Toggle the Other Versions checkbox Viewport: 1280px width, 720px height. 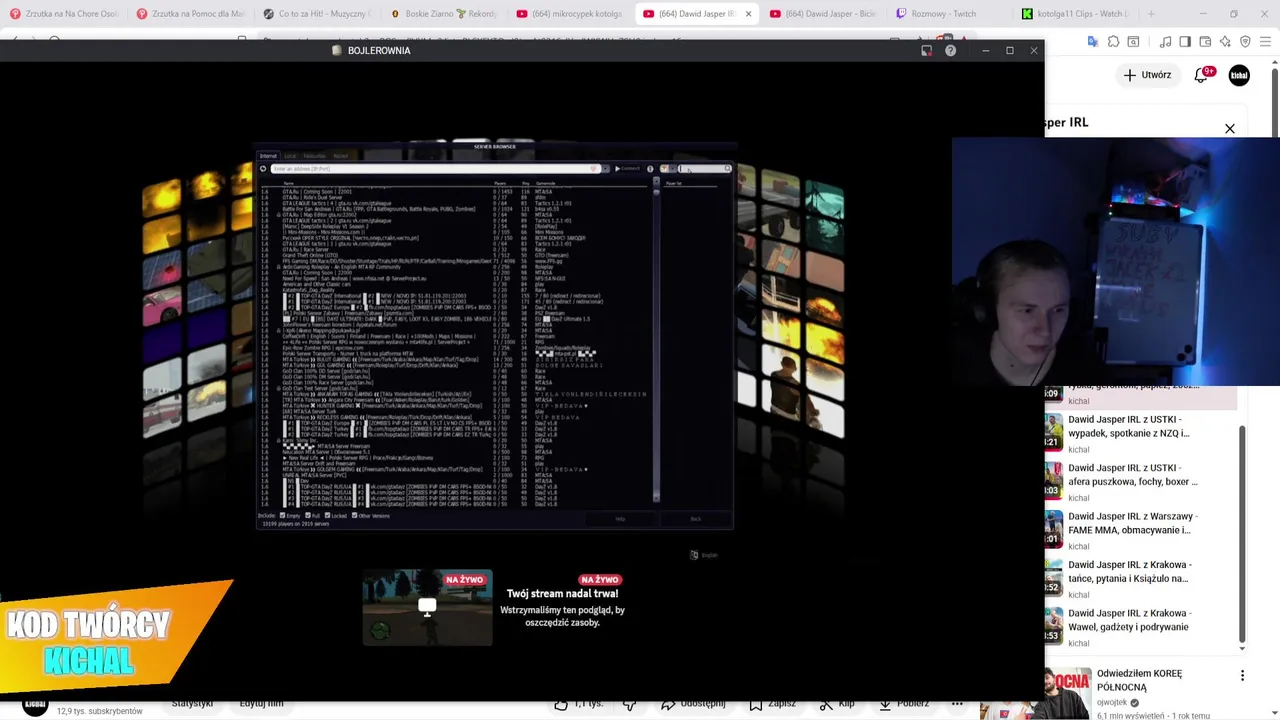[x=355, y=516]
